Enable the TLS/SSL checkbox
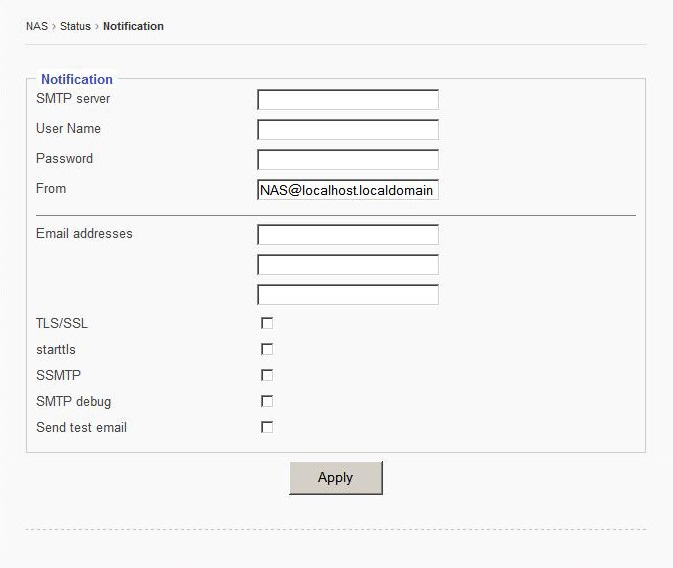This screenshot has width=673, height=568. pos(267,323)
